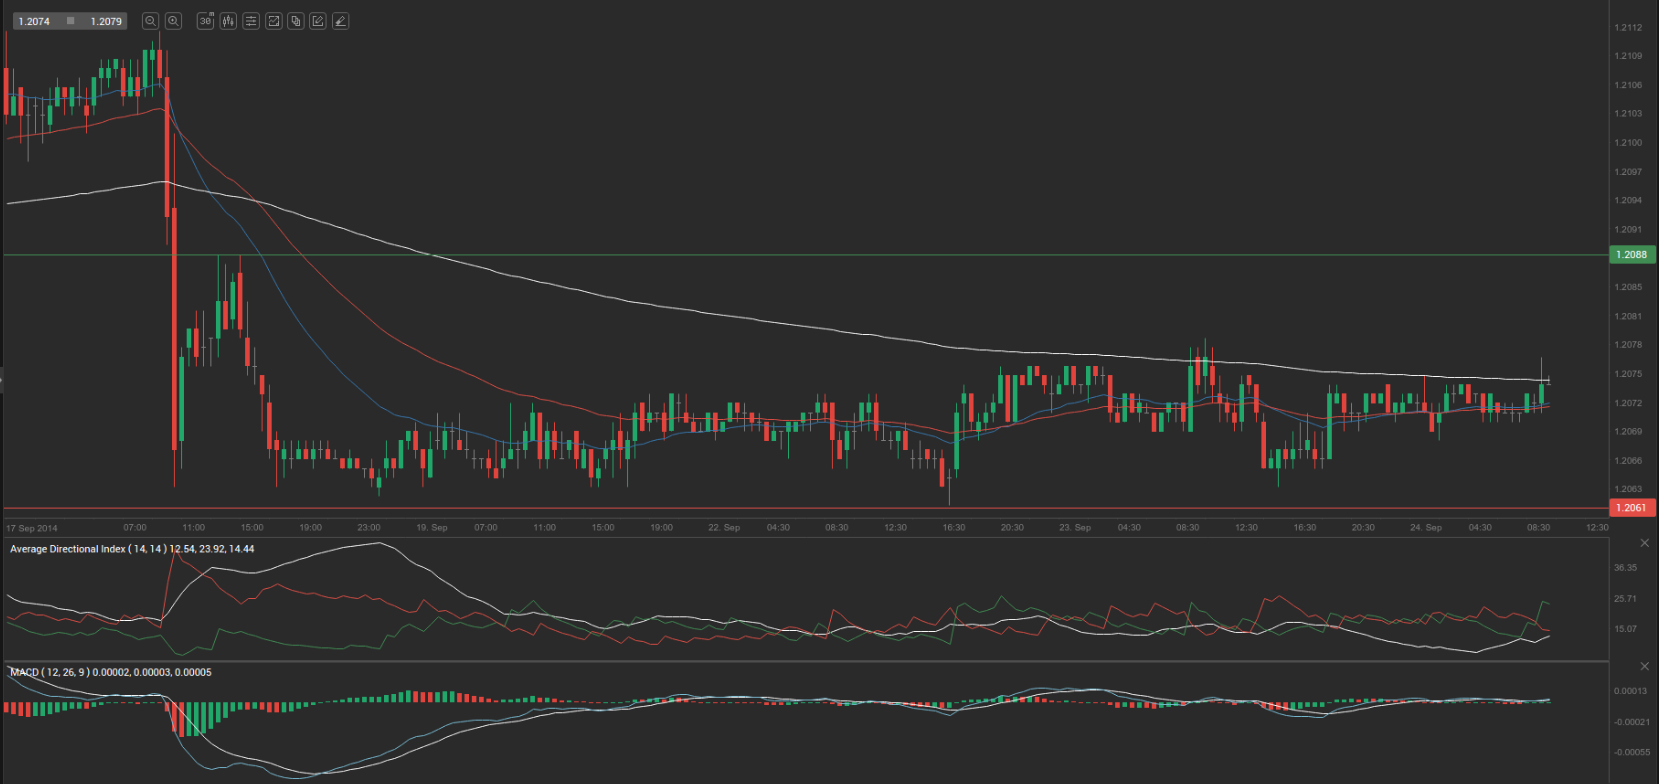Screen dimensions: 1659x784
Task: Click the zoom out magnifier icon
Action: 150,21
